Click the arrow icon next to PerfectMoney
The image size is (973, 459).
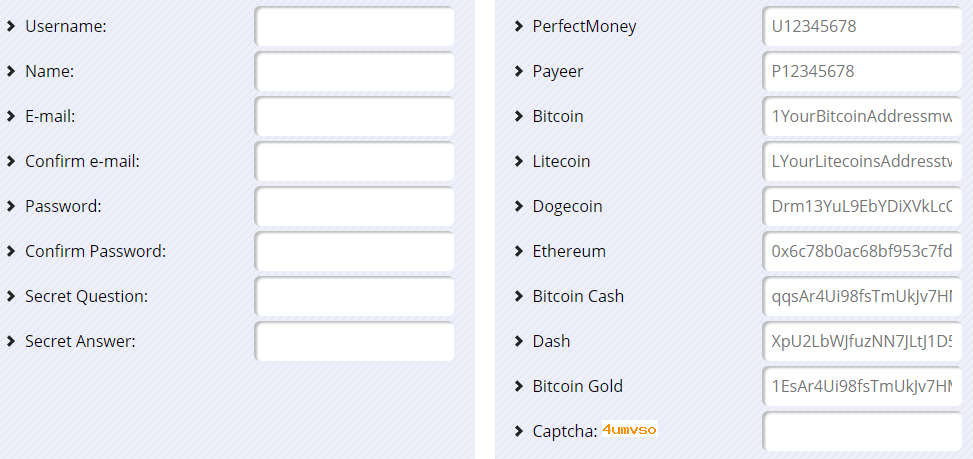coord(519,27)
